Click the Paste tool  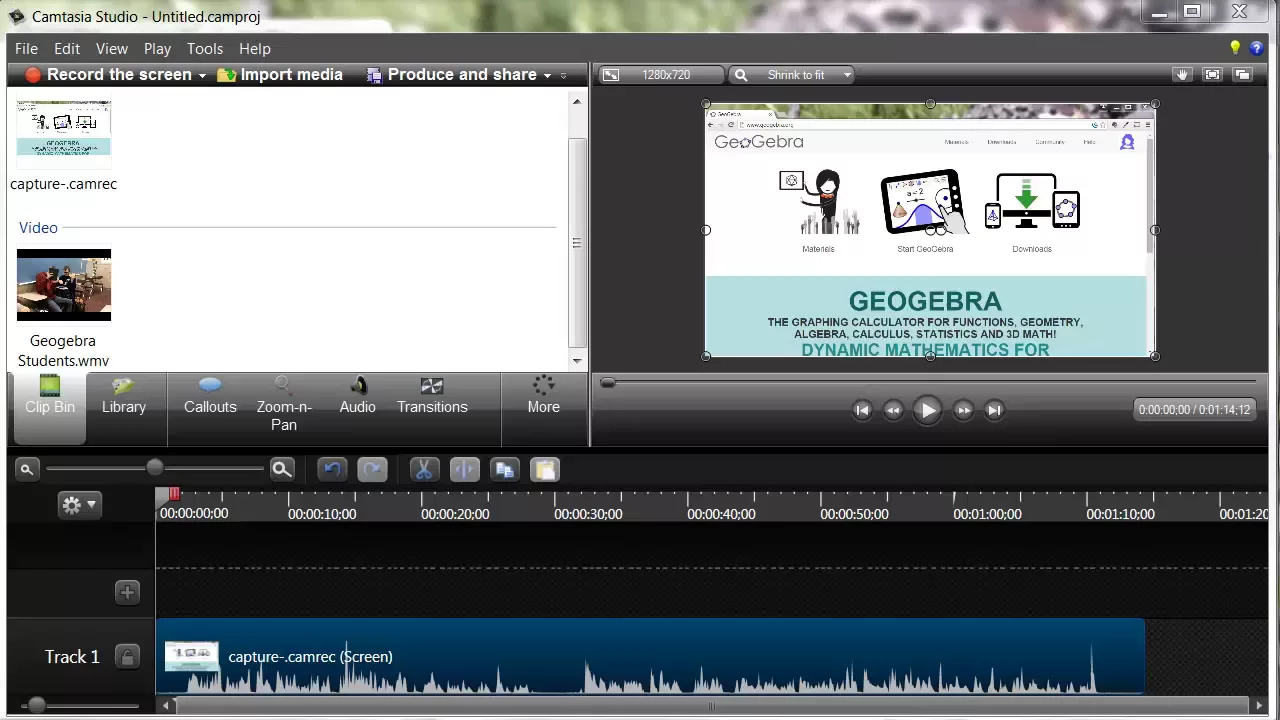pyautogui.click(x=544, y=470)
